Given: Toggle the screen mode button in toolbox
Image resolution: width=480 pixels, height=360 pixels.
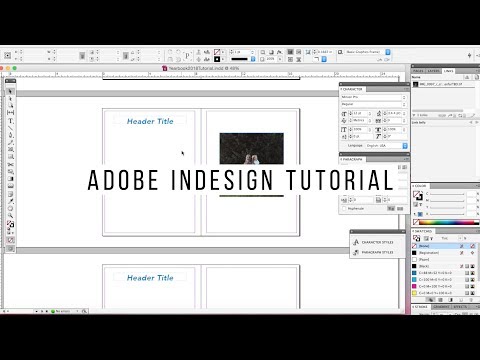Looking at the screenshot, I should (10, 249).
